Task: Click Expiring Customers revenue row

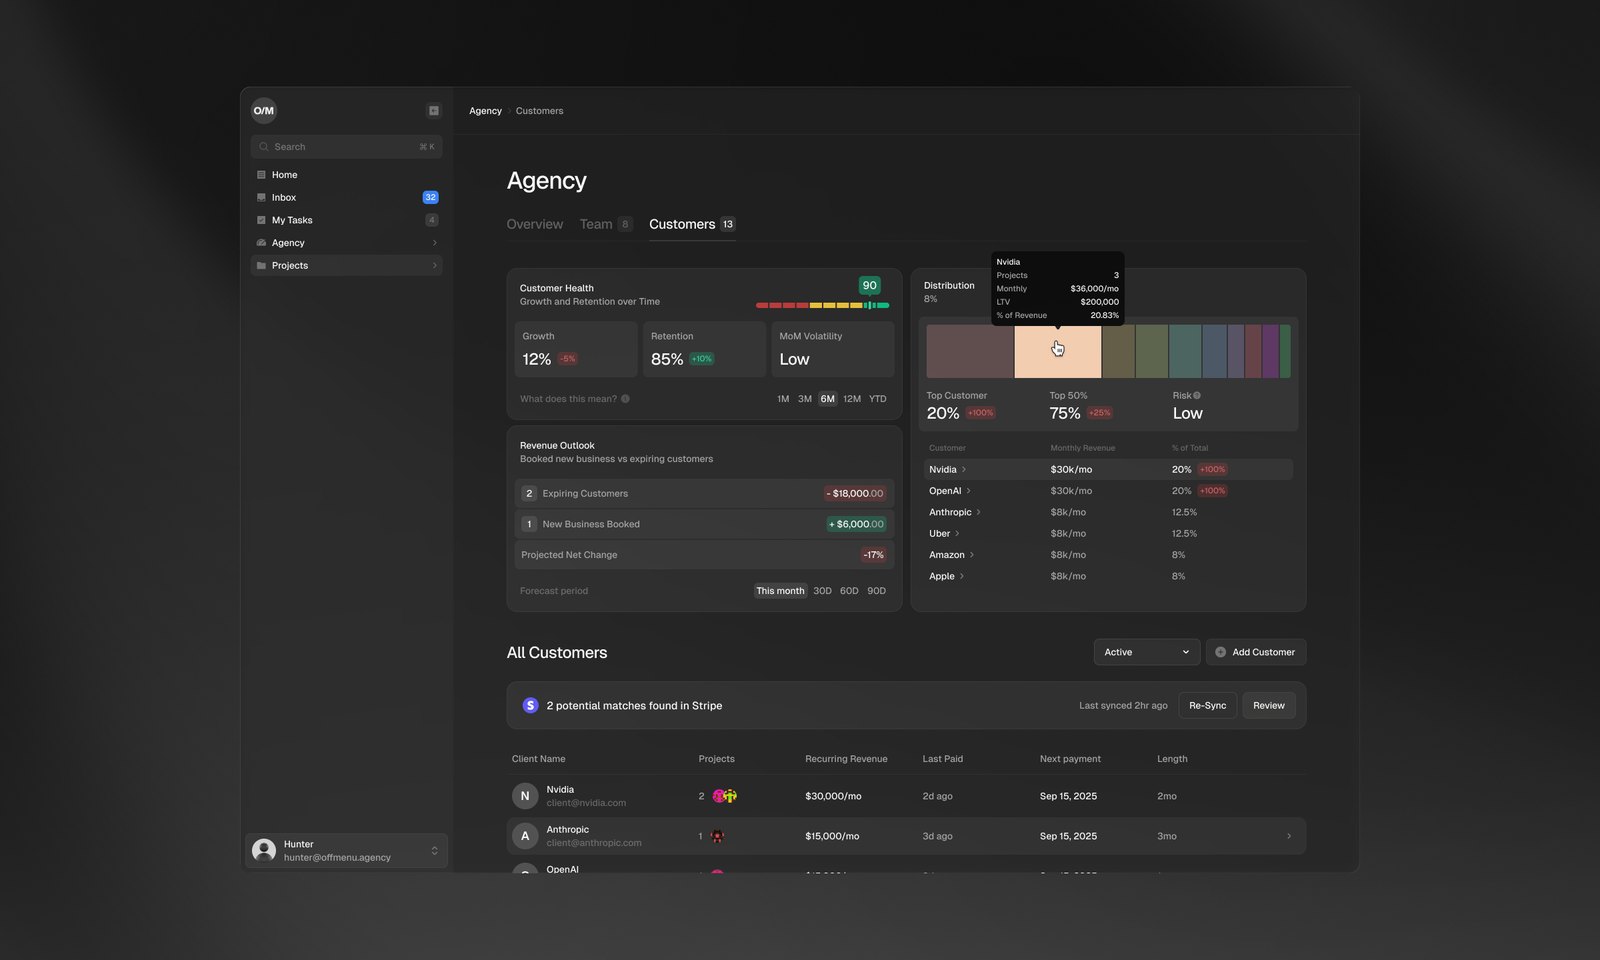Action: [704, 494]
